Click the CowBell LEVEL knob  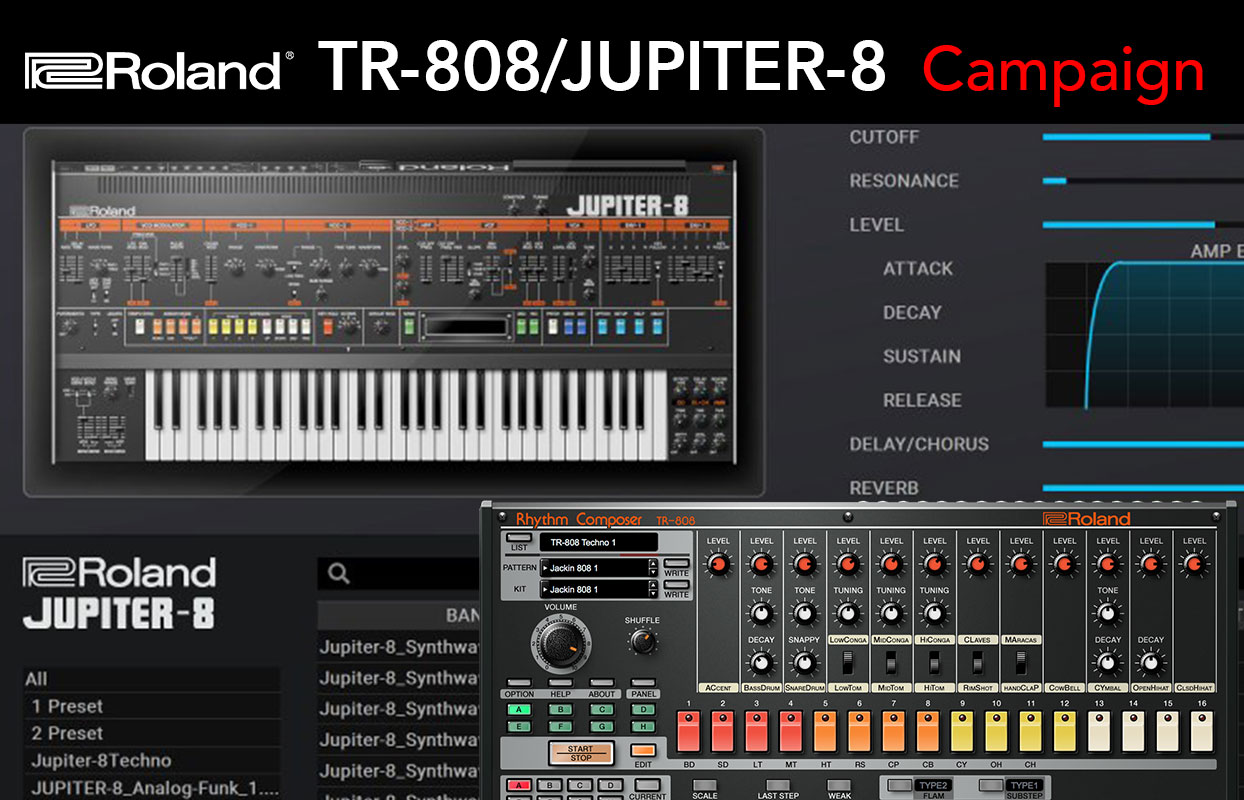point(1064,565)
